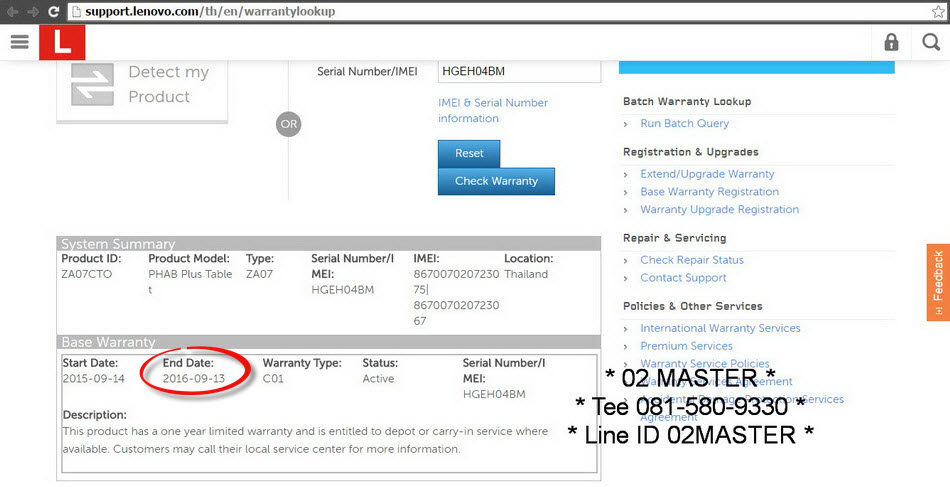Open IMEI & Serial Number information link
This screenshot has width=950, height=487.
point(493,110)
